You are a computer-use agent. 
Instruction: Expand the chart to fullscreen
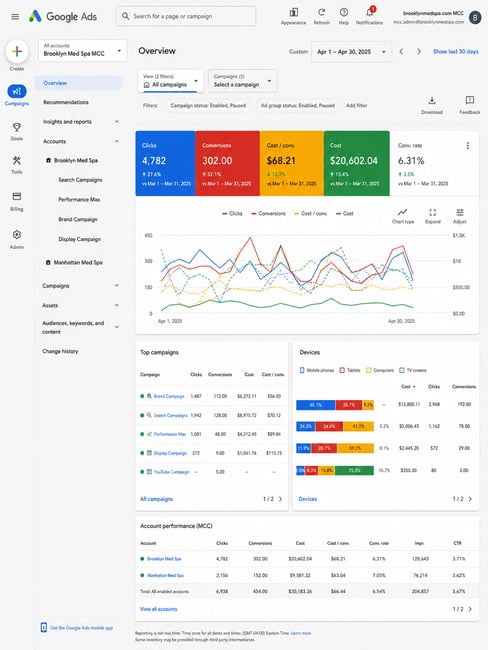pos(432,213)
